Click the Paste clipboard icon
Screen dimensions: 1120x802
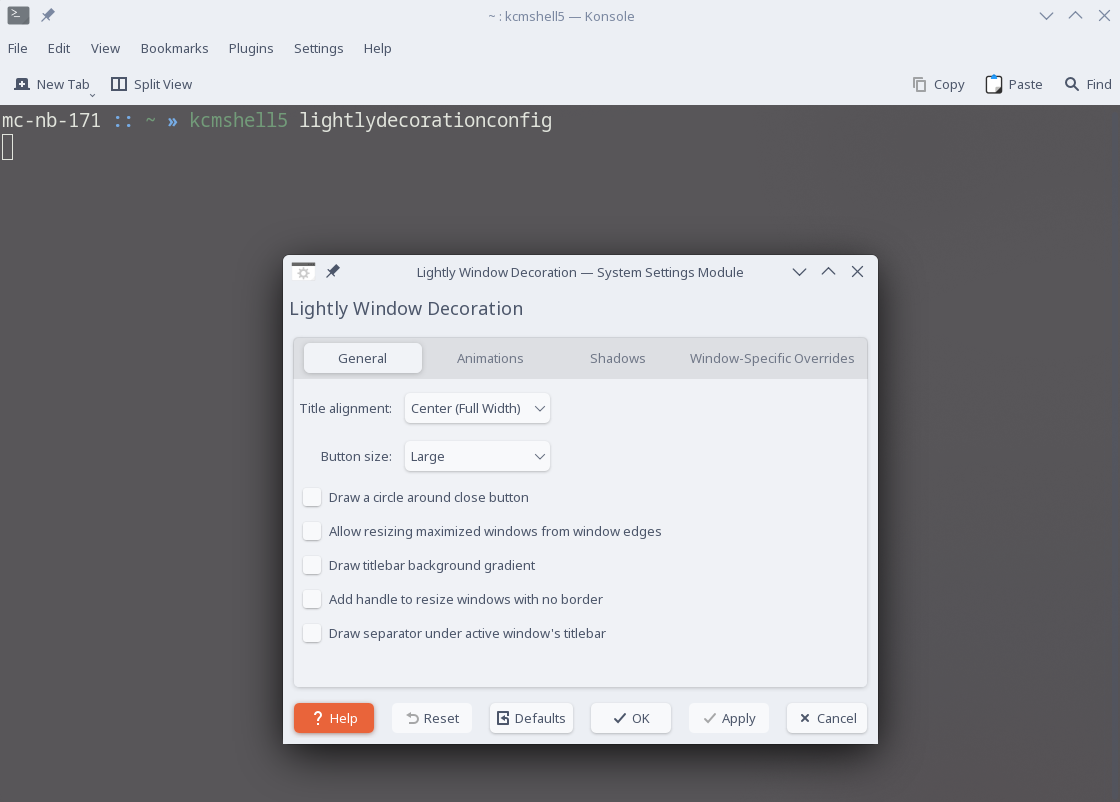coord(994,84)
